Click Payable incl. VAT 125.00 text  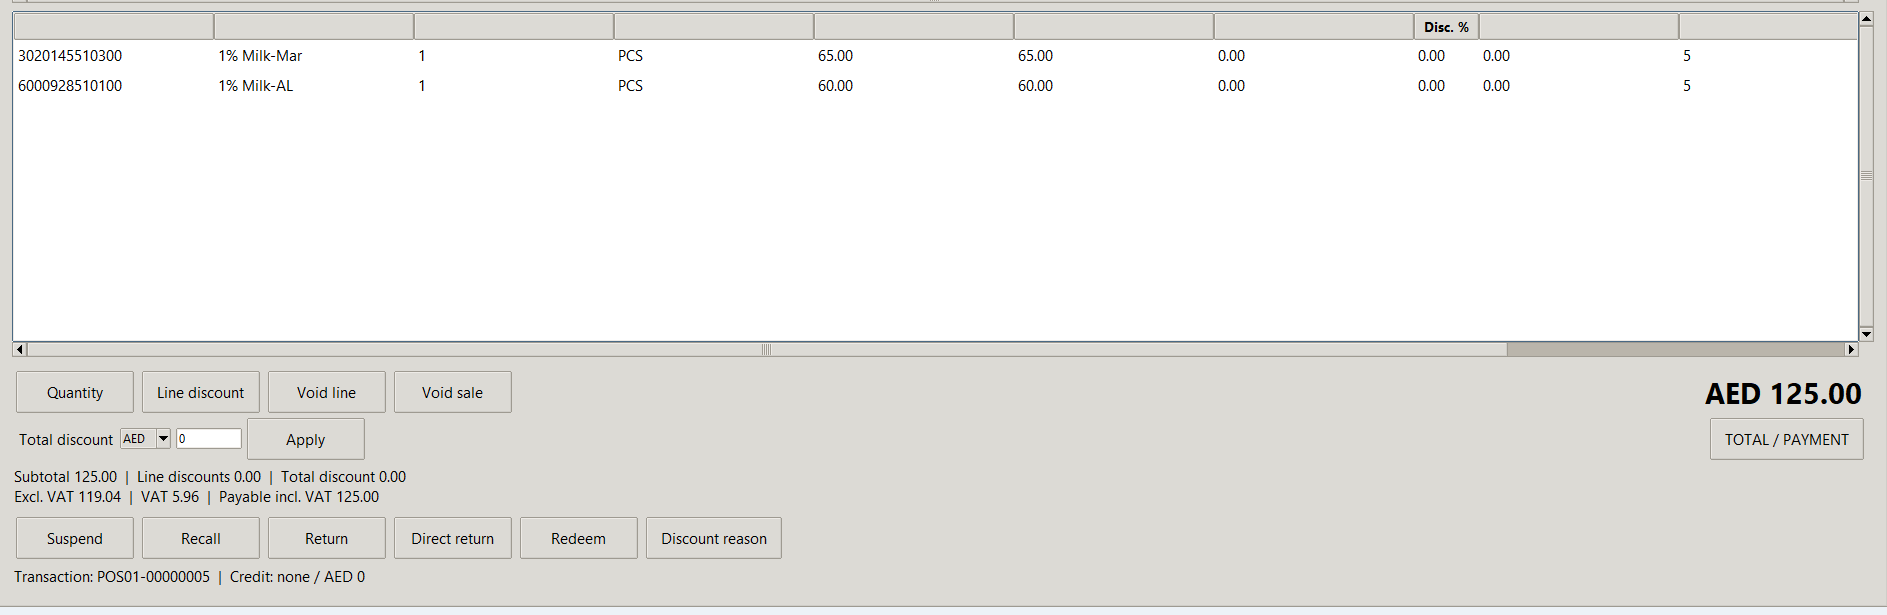(299, 497)
